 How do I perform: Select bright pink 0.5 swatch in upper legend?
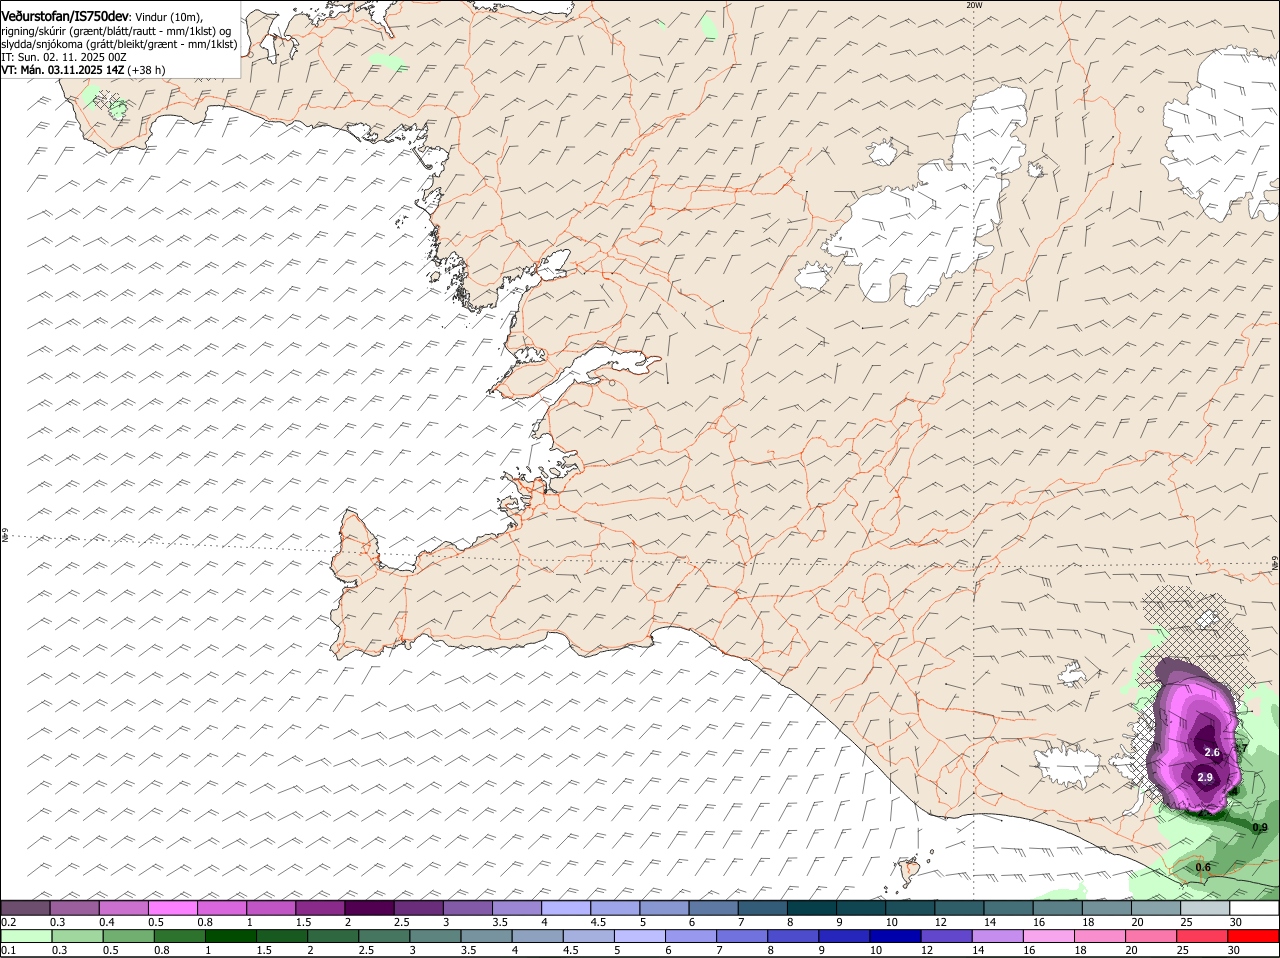pos(173,908)
